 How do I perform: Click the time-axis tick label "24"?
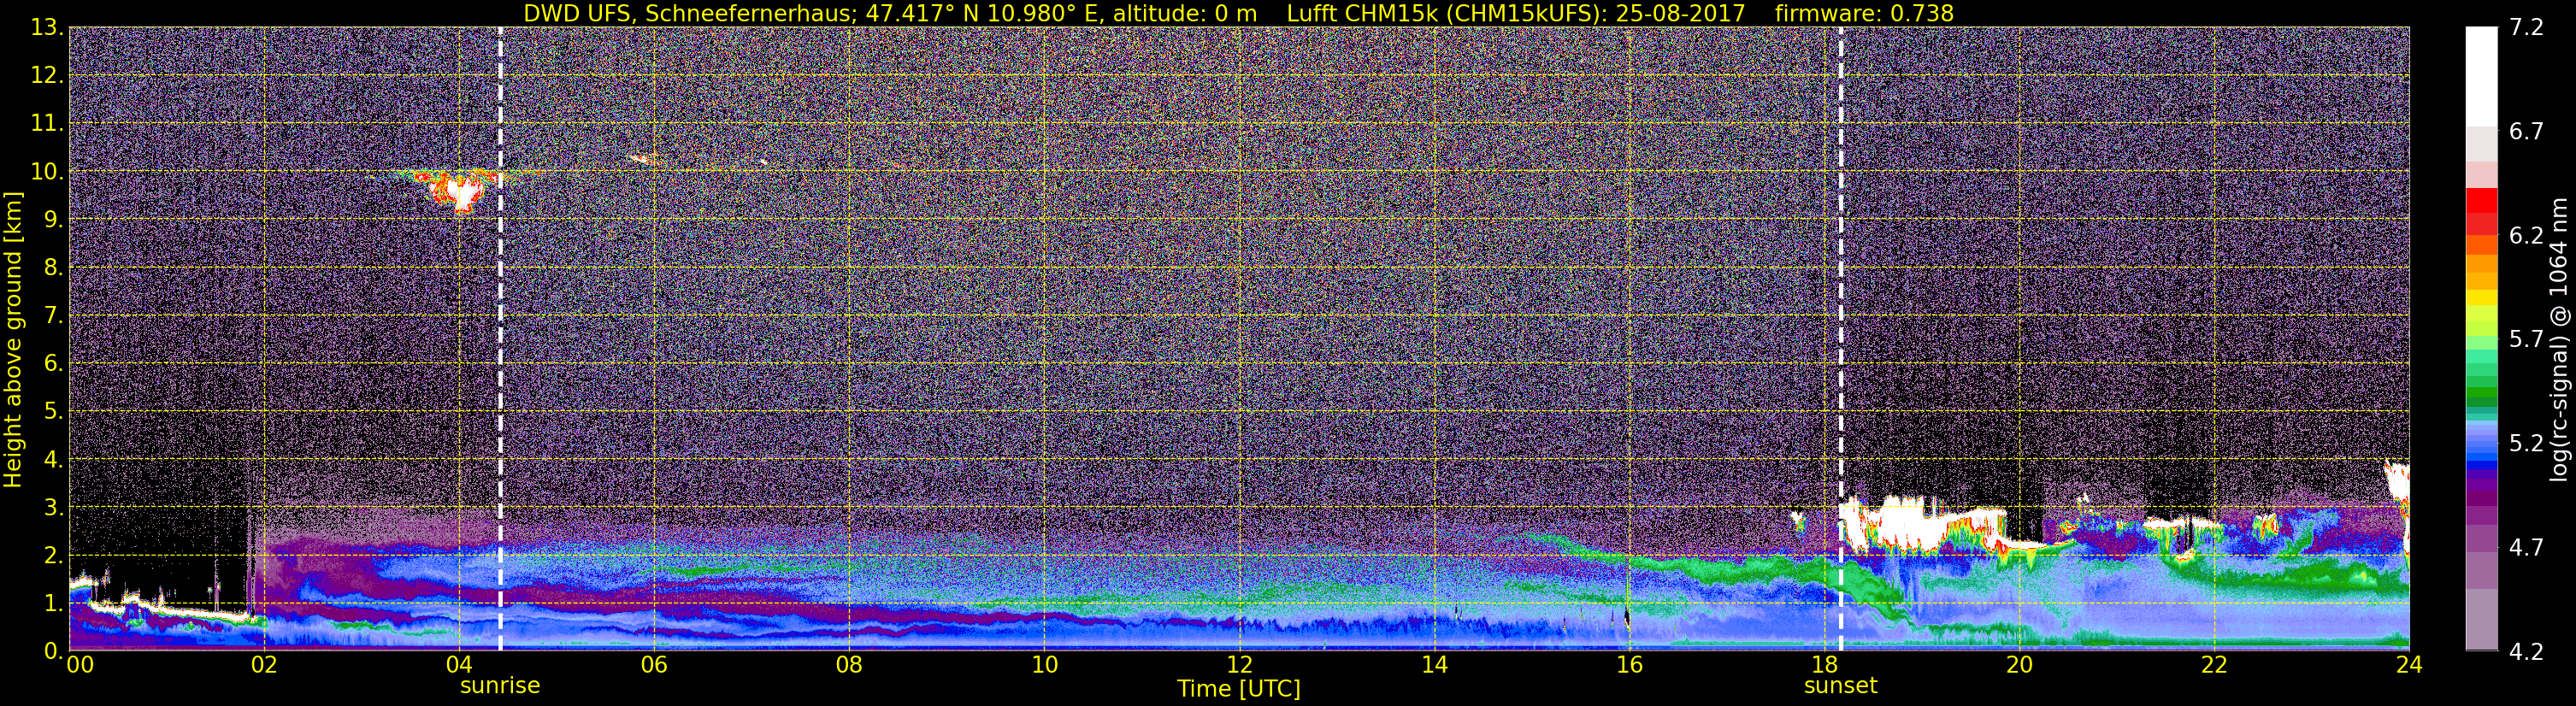[2409, 666]
